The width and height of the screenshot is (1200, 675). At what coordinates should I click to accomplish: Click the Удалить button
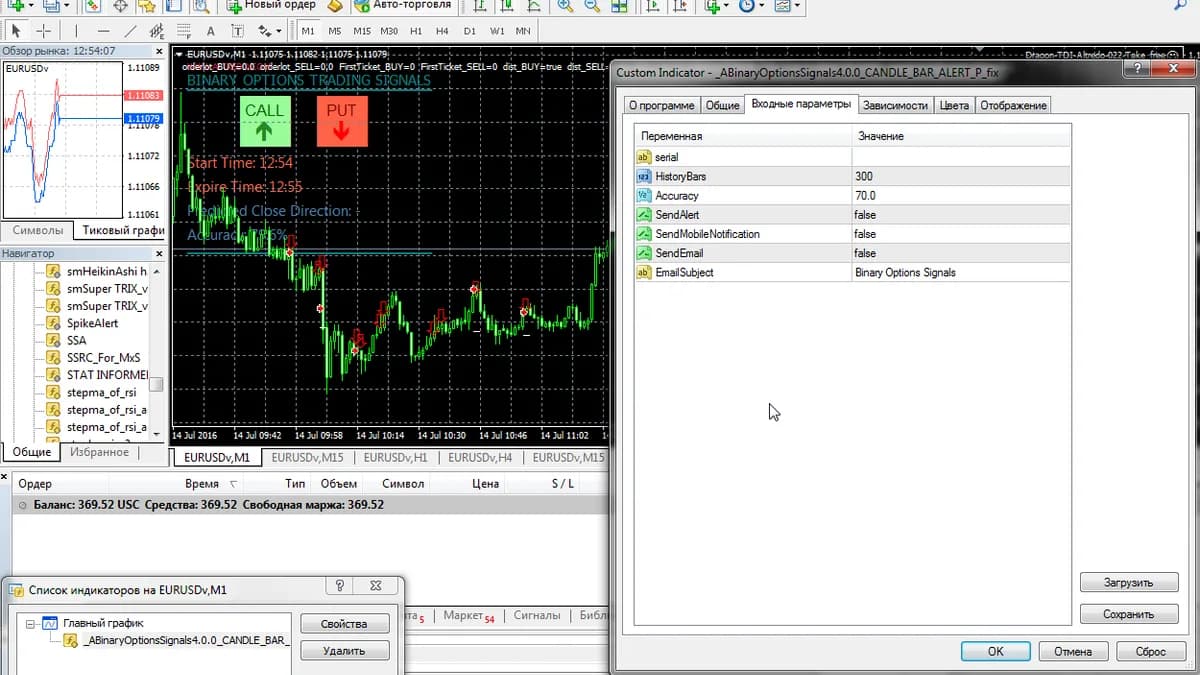(x=344, y=651)
